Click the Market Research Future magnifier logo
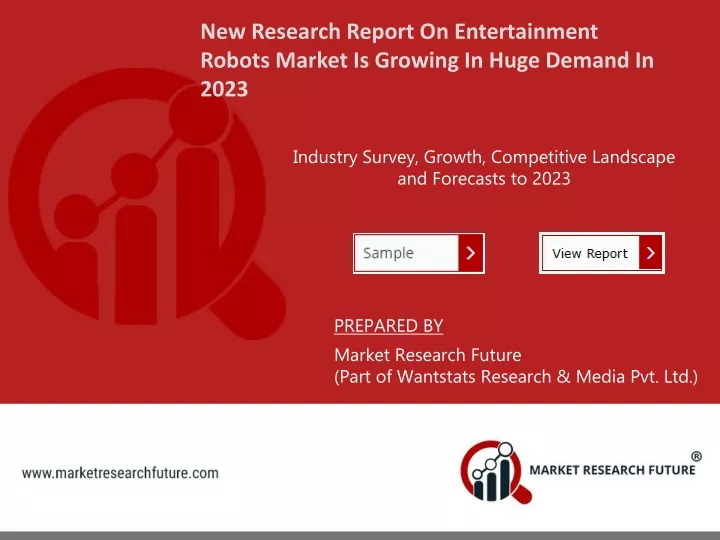This screenshot has height=540, width=720. click(x=496, y=472)
